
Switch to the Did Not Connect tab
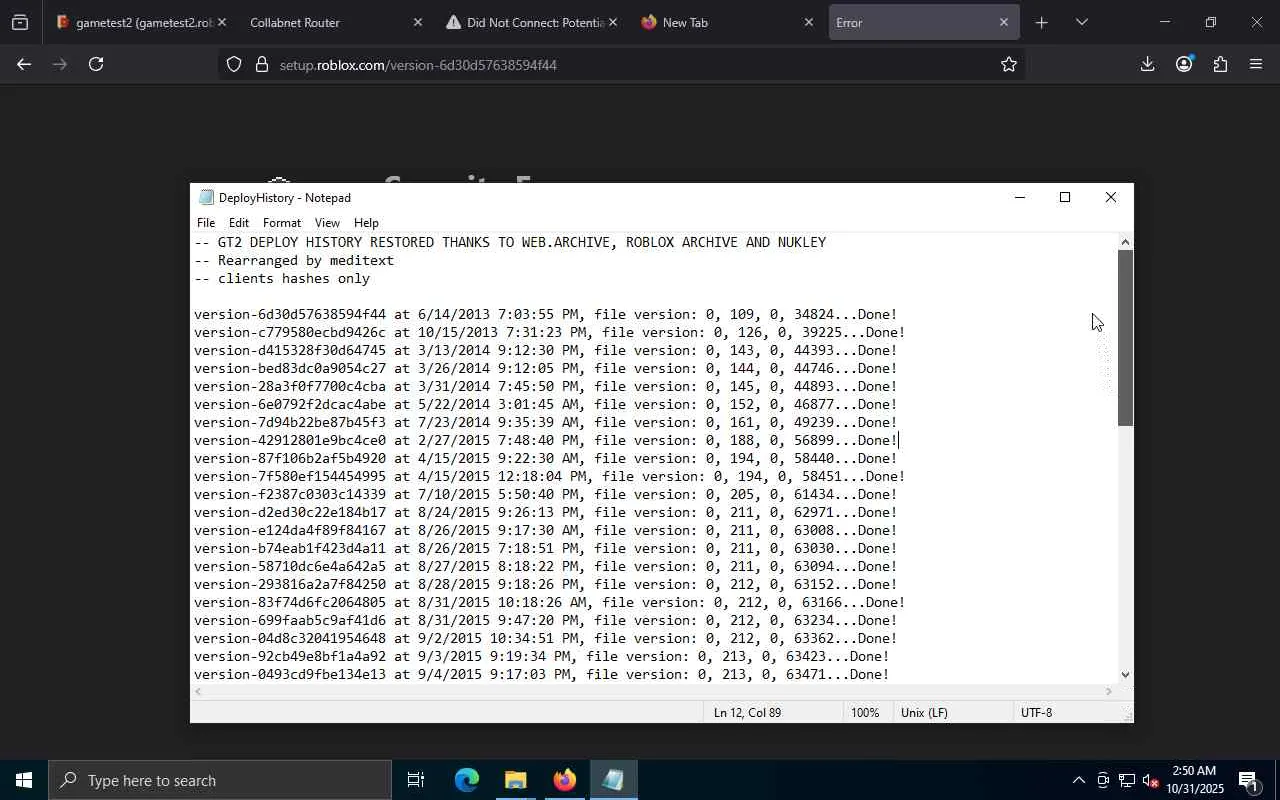530,22
